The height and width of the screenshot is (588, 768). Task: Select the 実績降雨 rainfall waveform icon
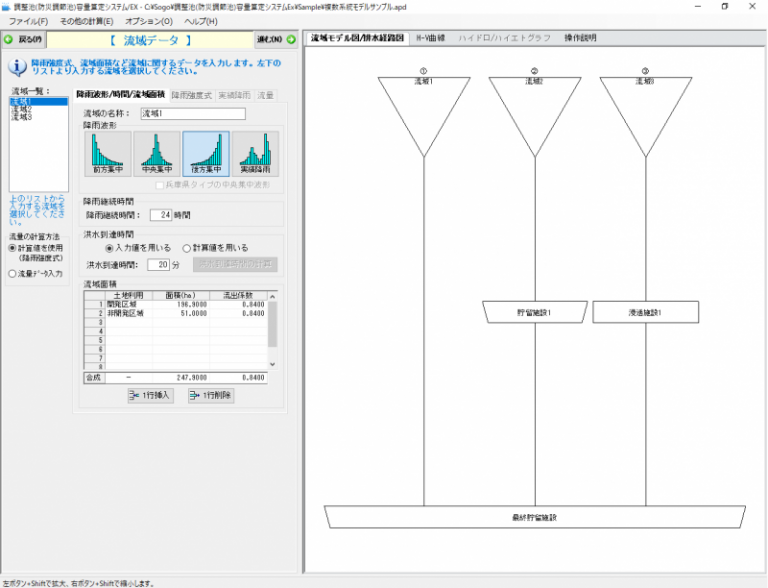click(x=255, y=153)
